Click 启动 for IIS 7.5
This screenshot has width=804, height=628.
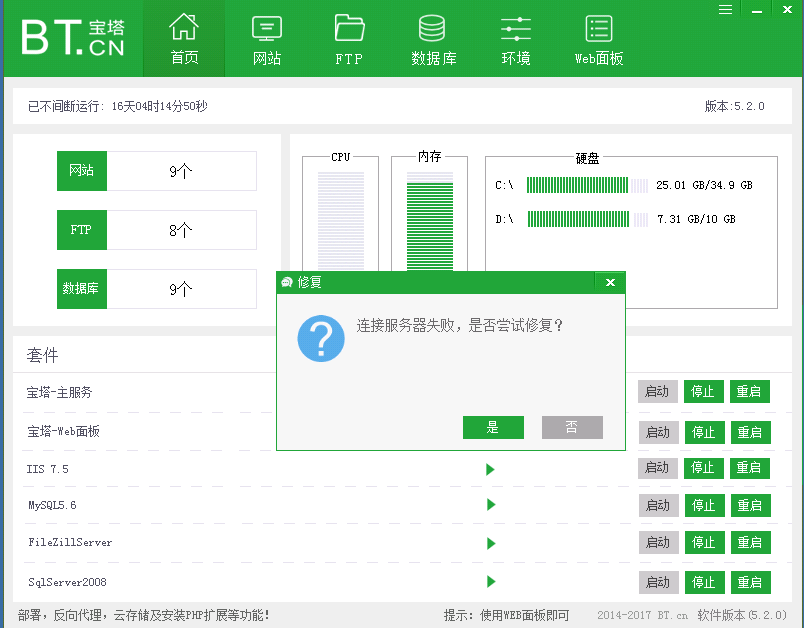(658, 468)
